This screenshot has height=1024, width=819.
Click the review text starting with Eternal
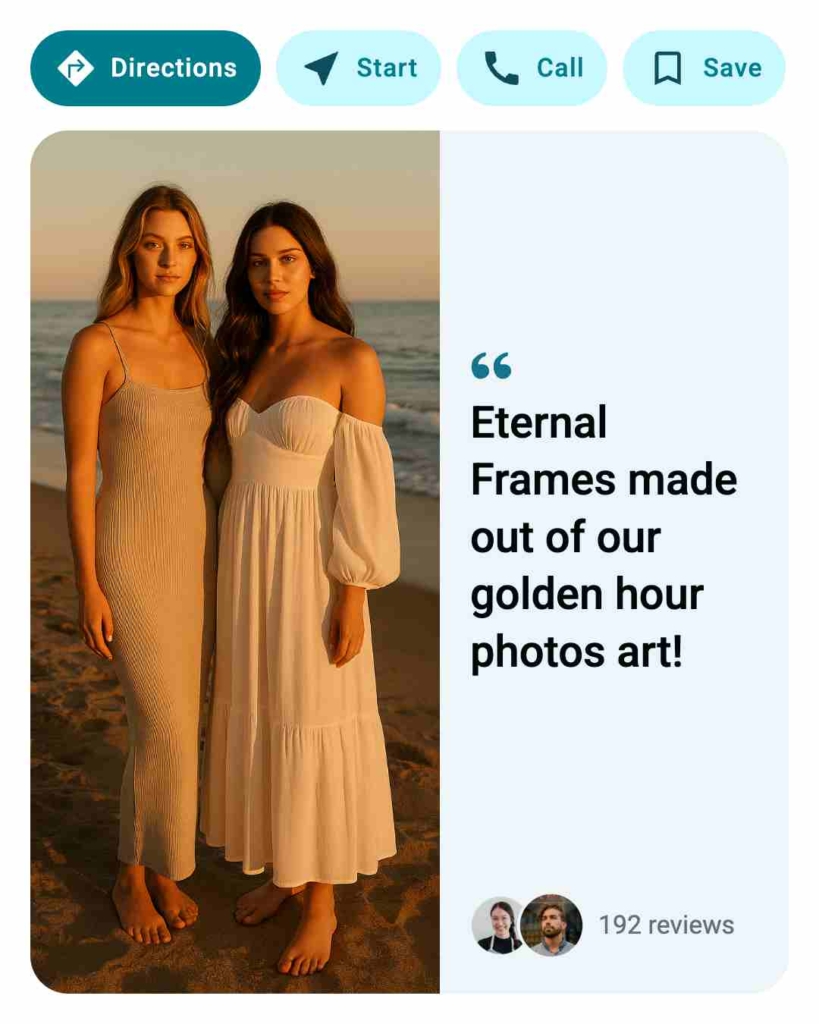tap(604, 537)
